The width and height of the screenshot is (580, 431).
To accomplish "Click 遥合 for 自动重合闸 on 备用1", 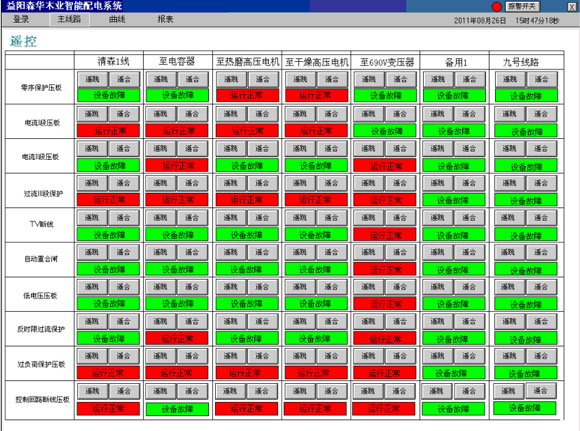I will coord(469,252).
